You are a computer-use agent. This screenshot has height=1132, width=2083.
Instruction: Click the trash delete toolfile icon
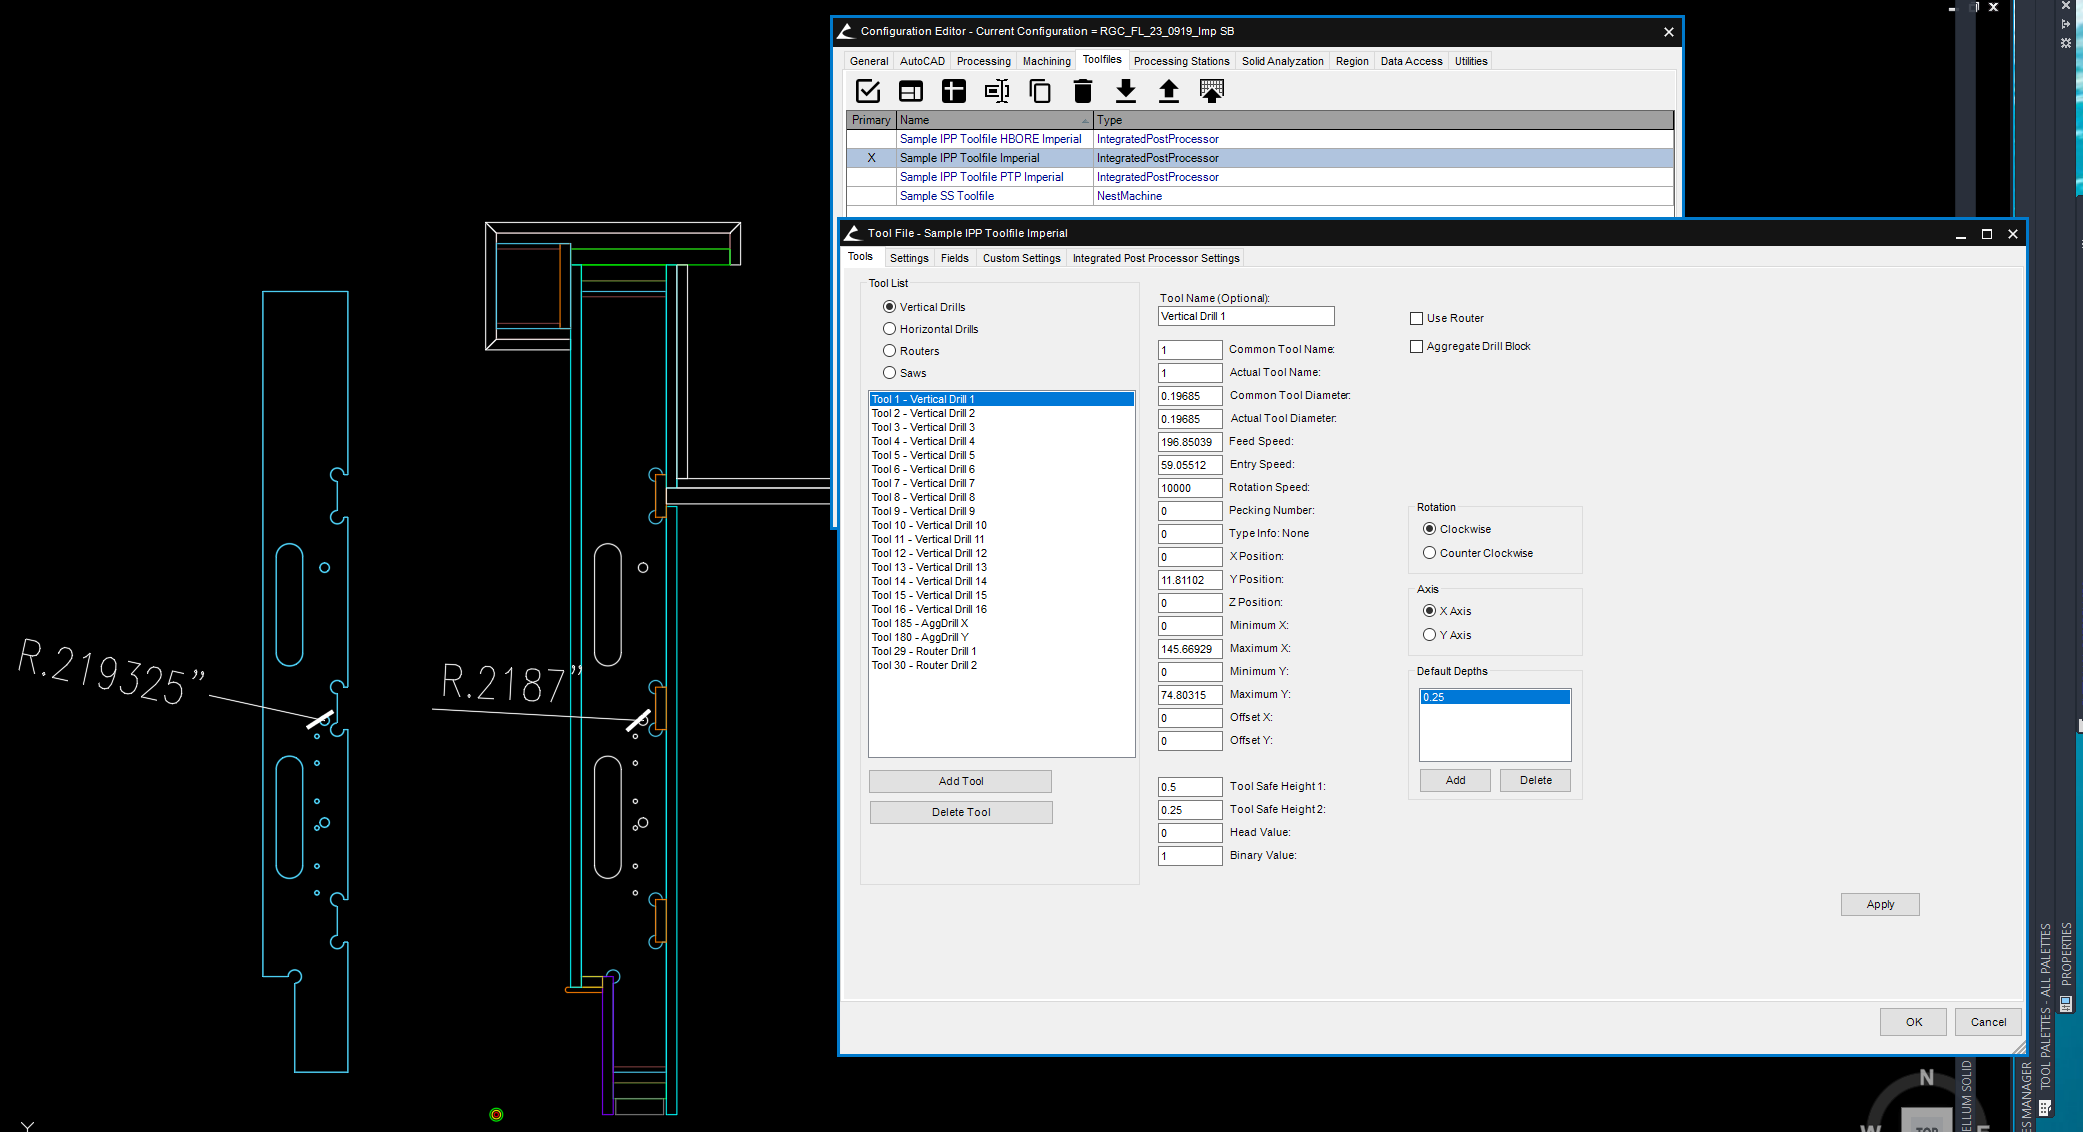[1083, 91]
